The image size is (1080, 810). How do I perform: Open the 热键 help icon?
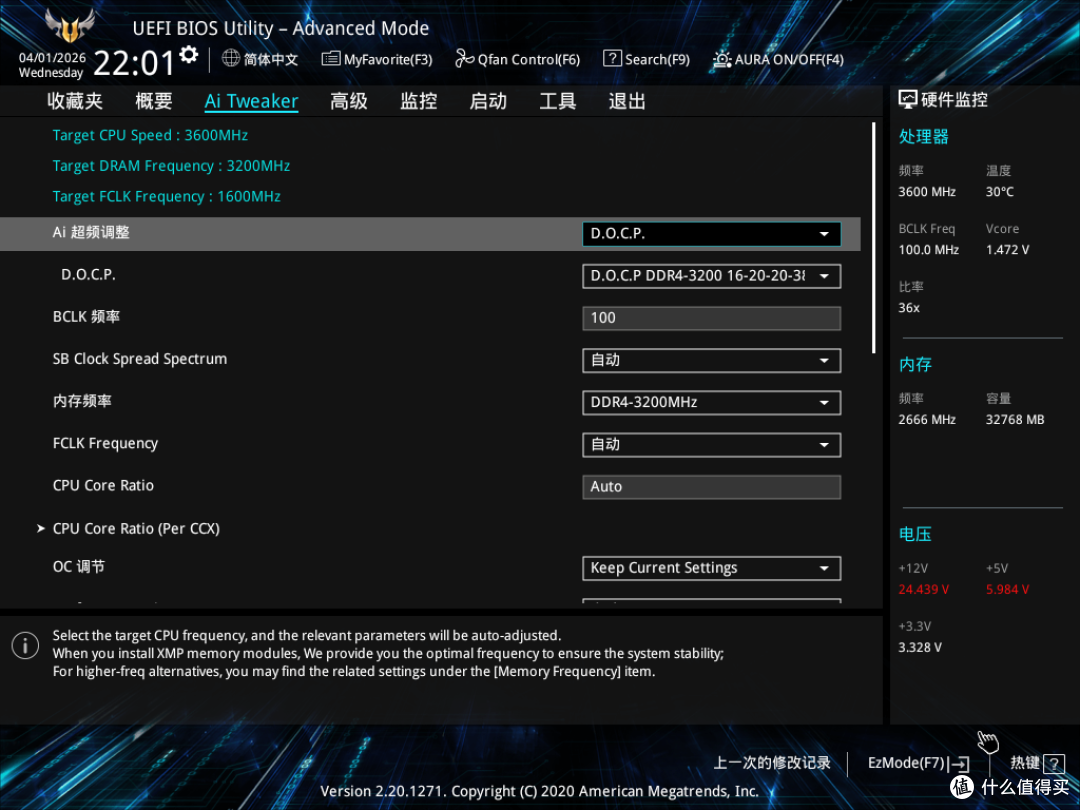pyautogui.click(x=1054, y=763)
